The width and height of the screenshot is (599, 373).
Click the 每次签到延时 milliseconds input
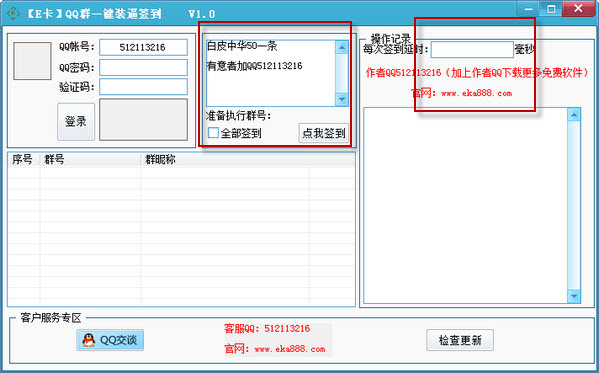pos(472,50)
